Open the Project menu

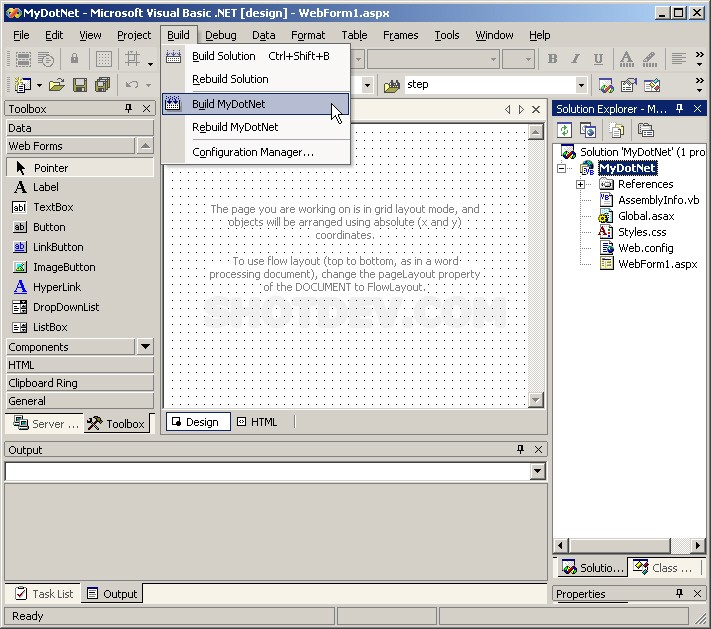click(x=134, y=35)
